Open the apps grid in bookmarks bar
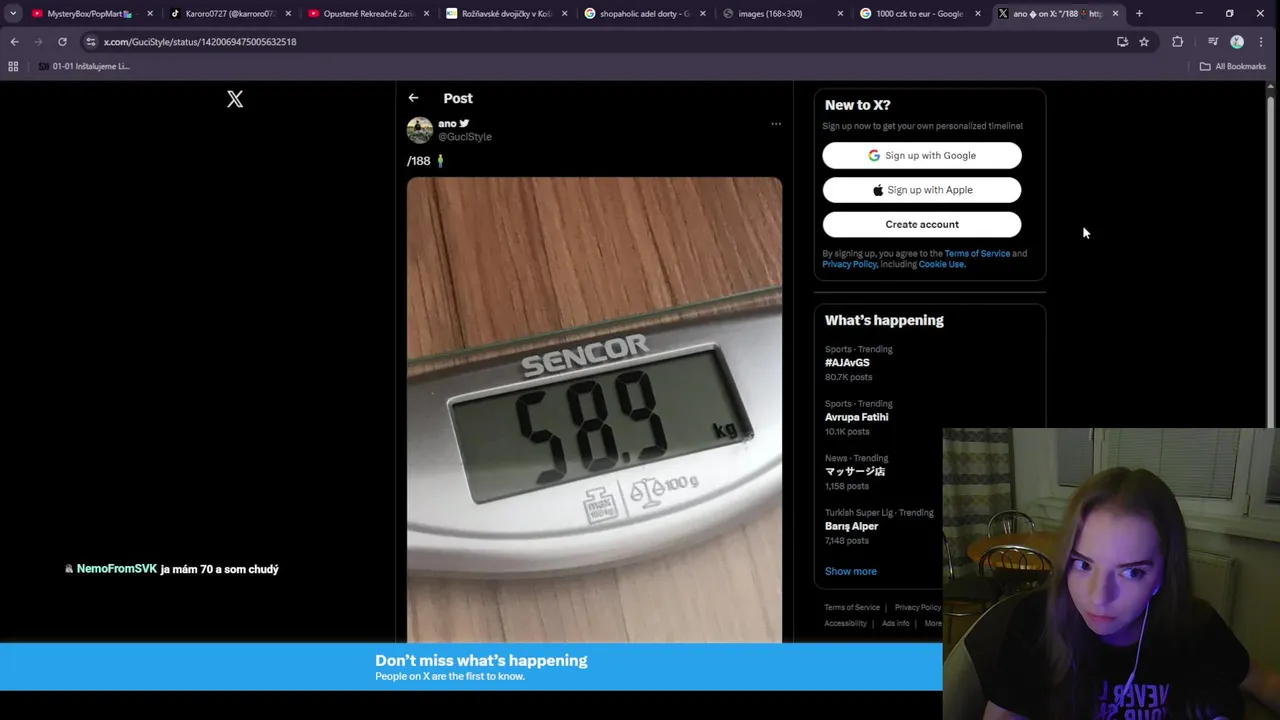 13,66
